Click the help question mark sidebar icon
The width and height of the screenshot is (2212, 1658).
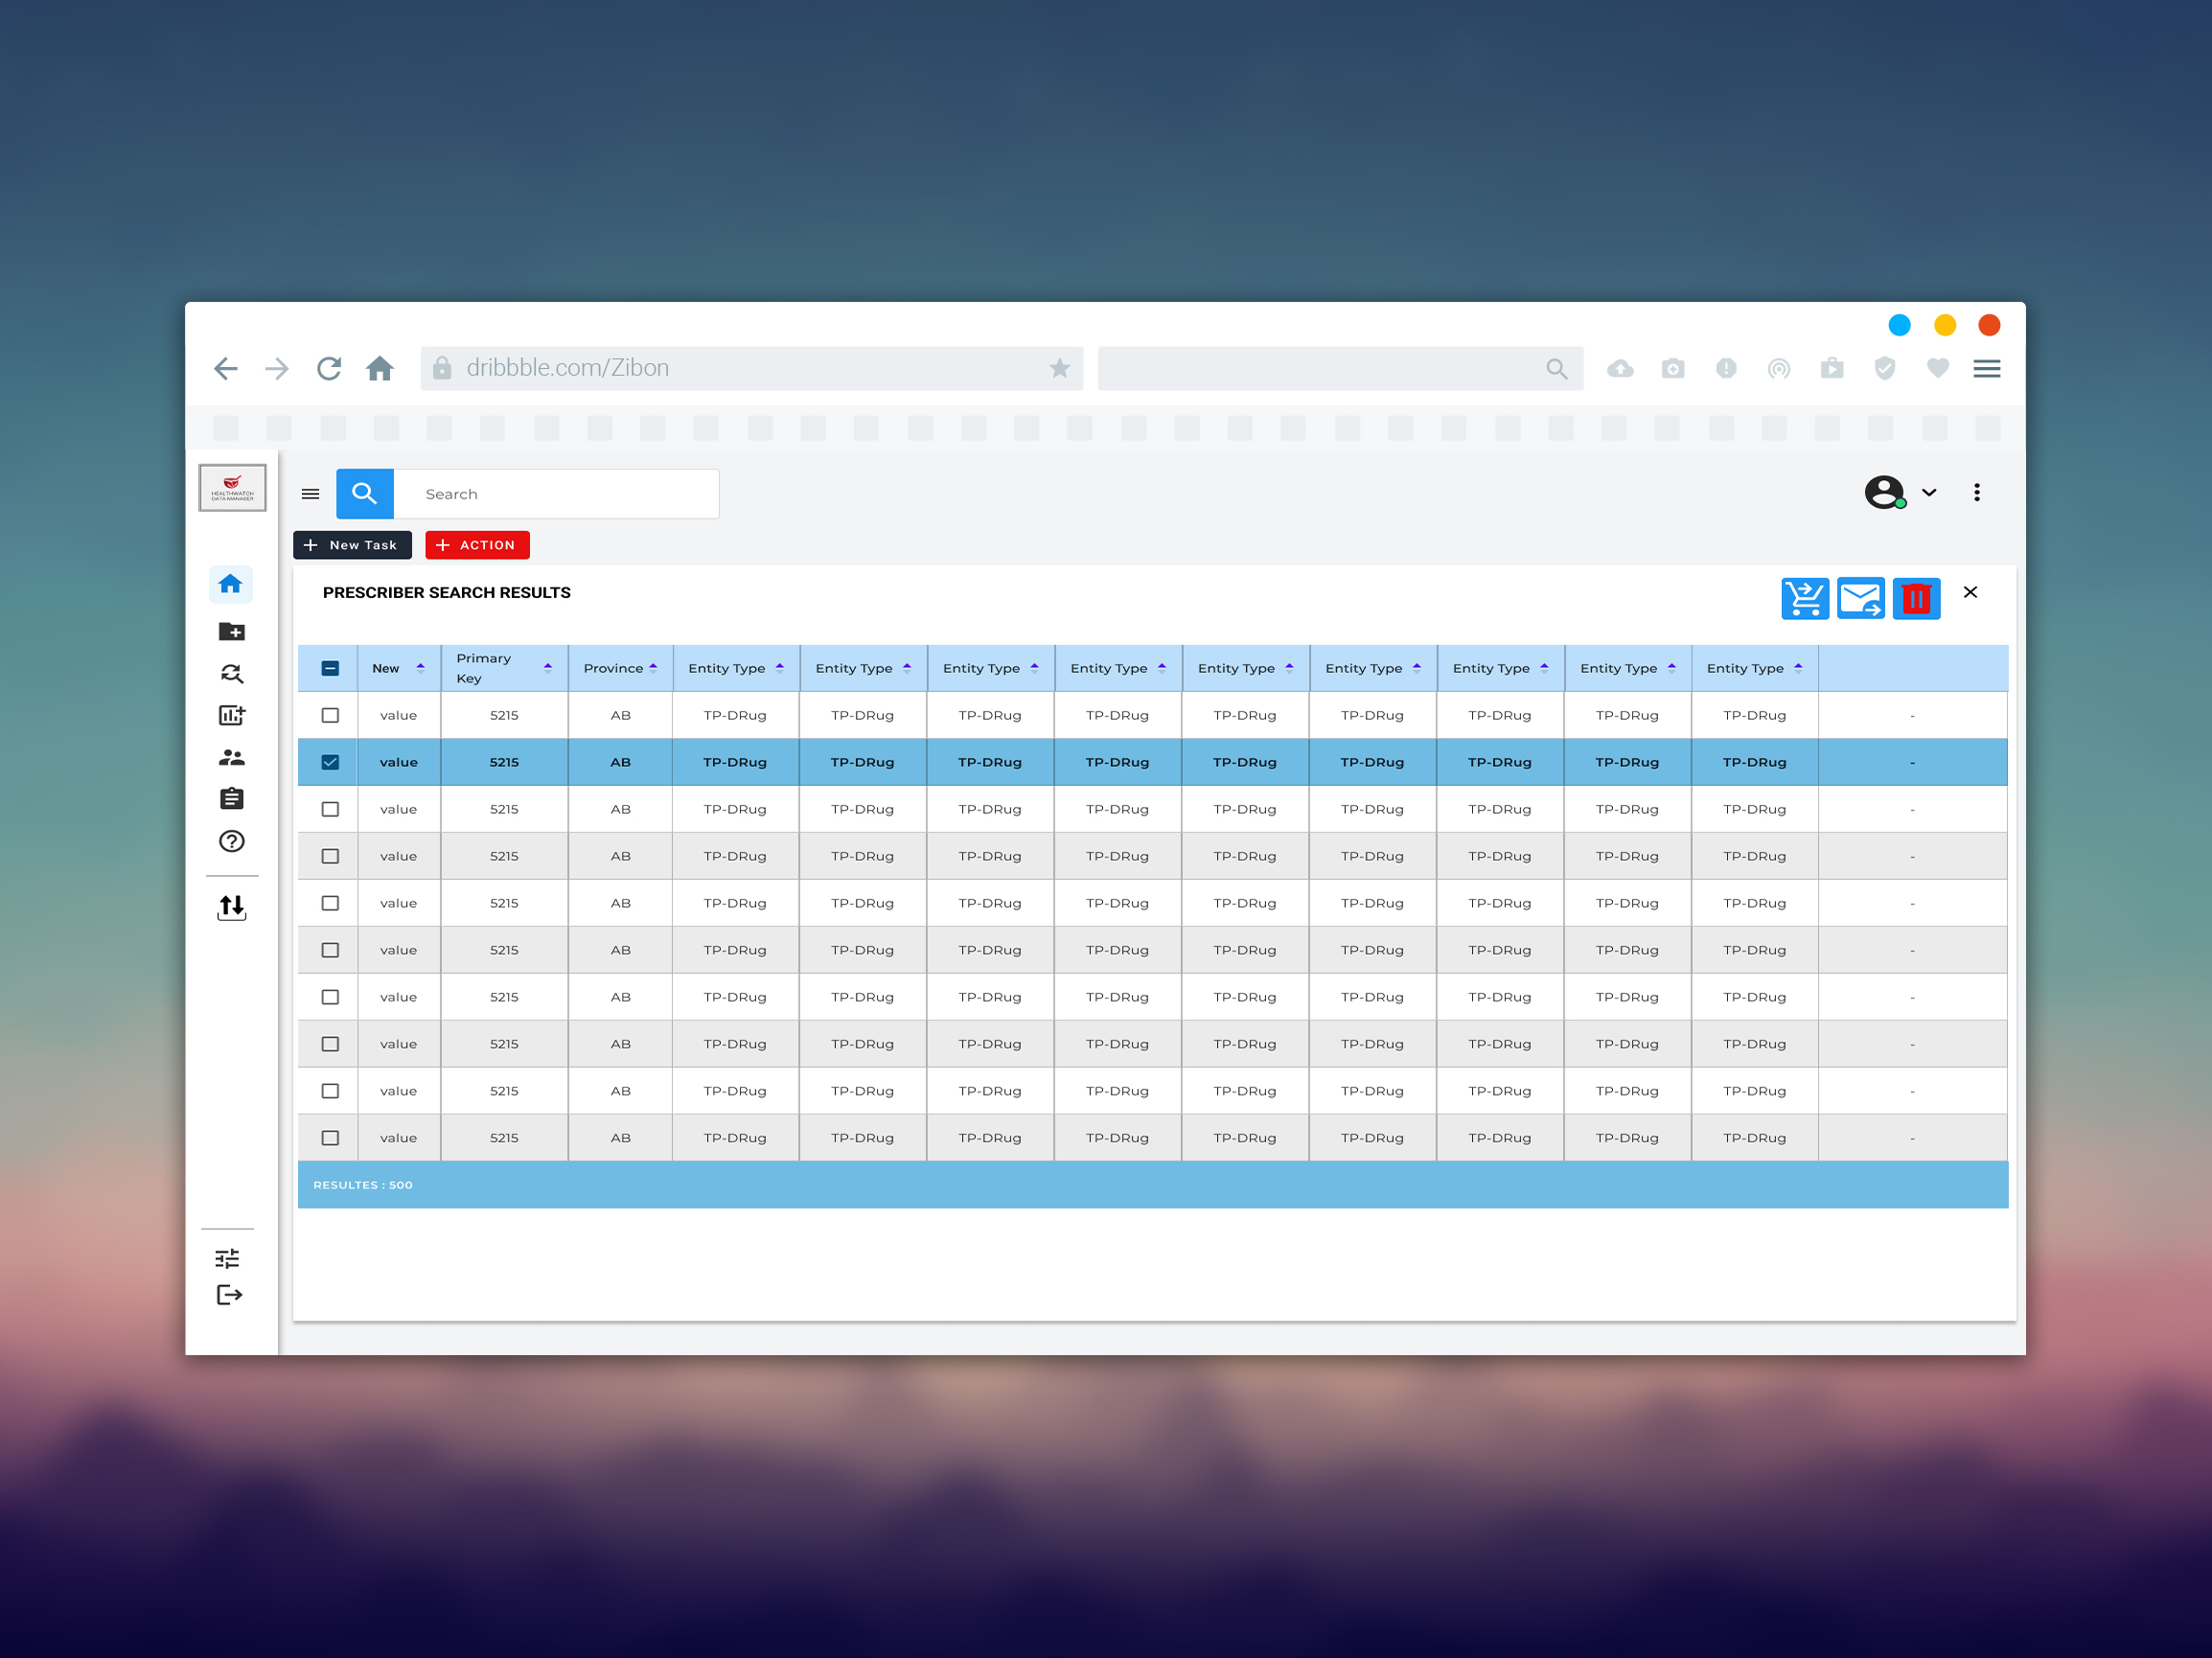231,841
